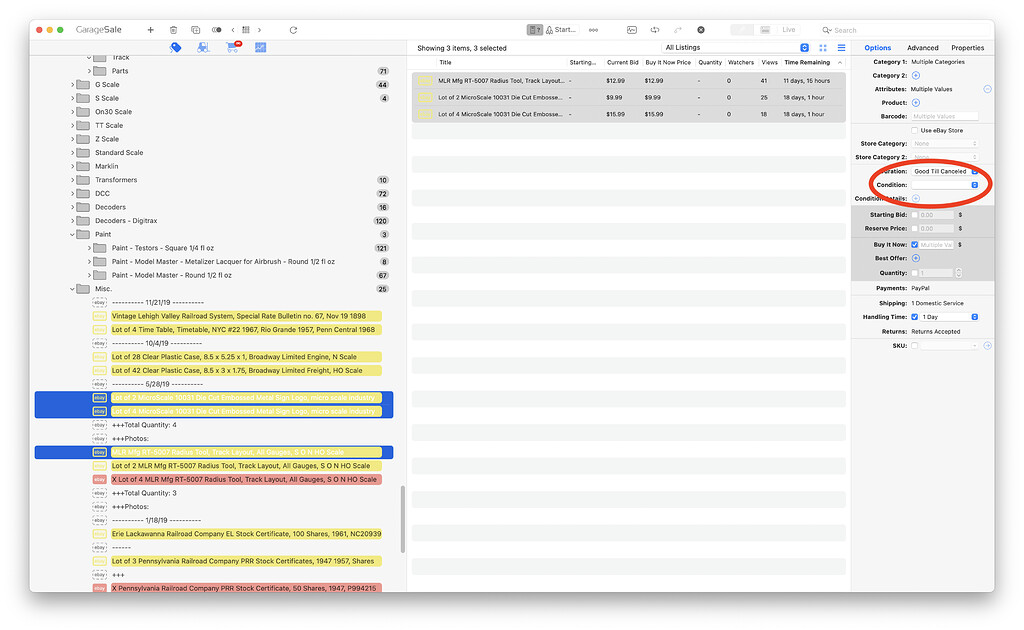Viewport: 1024px width, 630px height.
Task: Open the blue price tag section
Action: [x=175, y=48]
